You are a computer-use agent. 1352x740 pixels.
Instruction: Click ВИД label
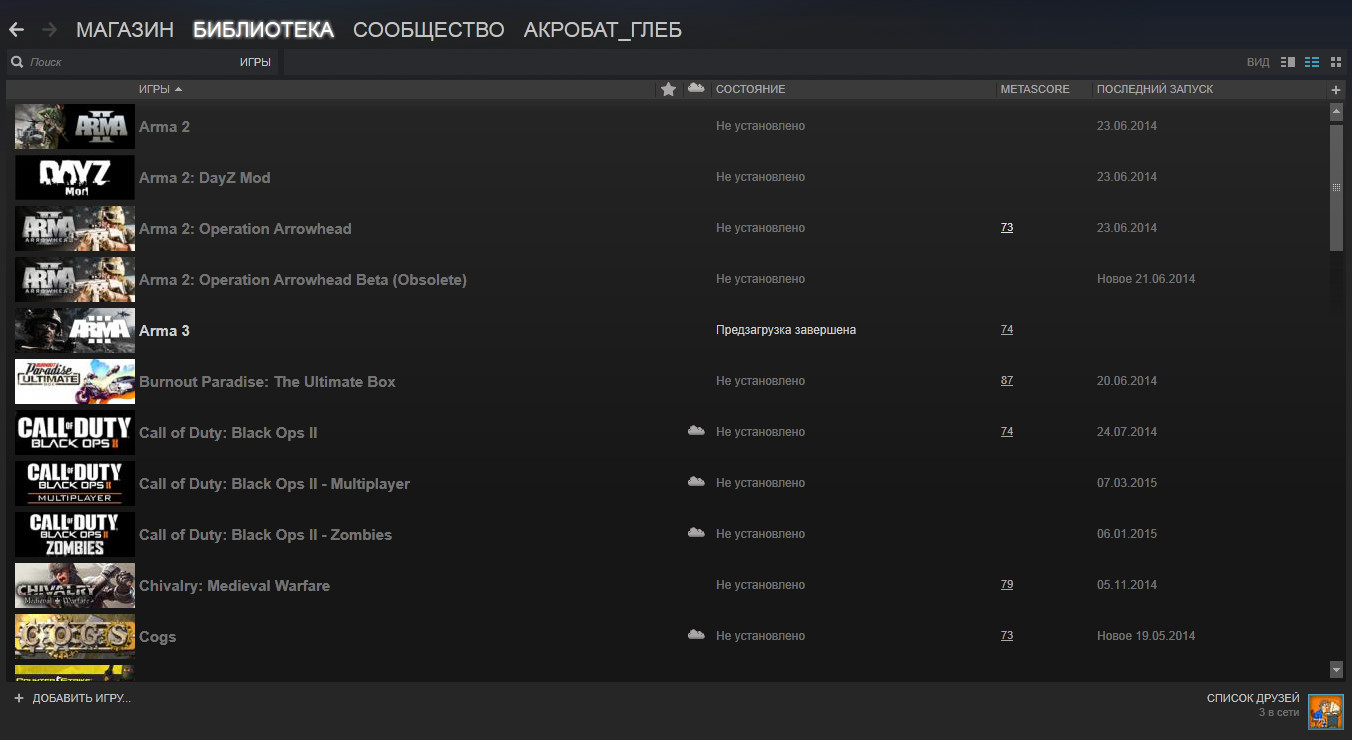click(1258, 62)
